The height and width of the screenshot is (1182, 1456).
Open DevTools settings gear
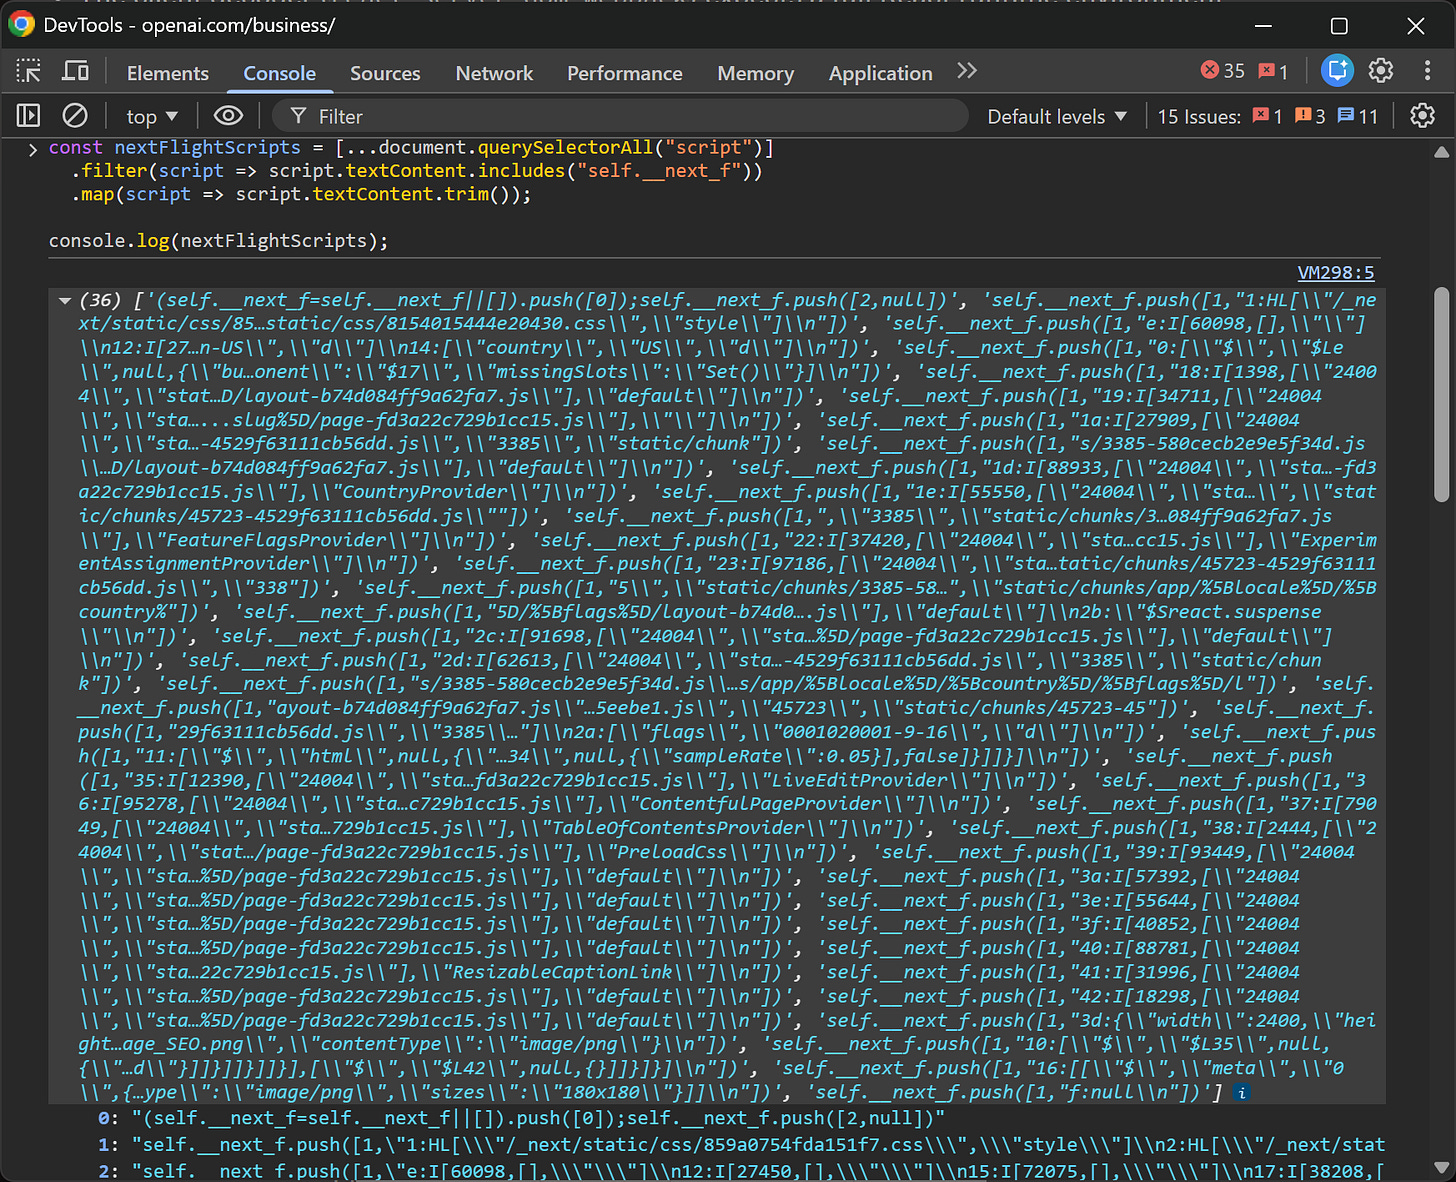coord(1381,70)
